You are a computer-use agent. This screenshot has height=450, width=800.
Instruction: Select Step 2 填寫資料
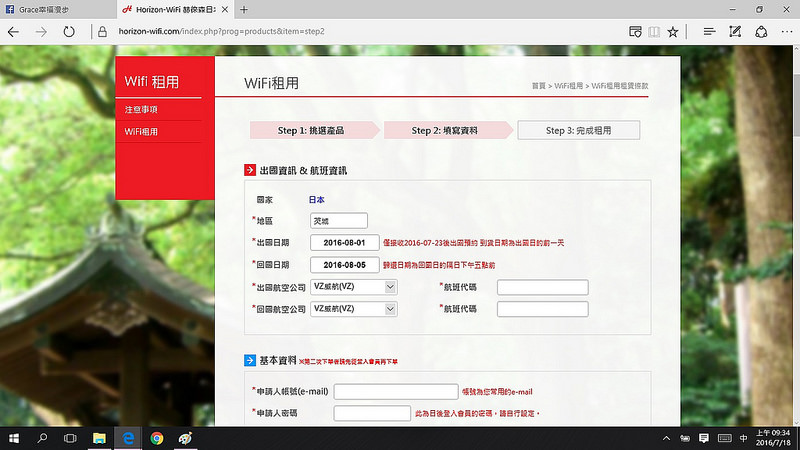tap(448, 131)
